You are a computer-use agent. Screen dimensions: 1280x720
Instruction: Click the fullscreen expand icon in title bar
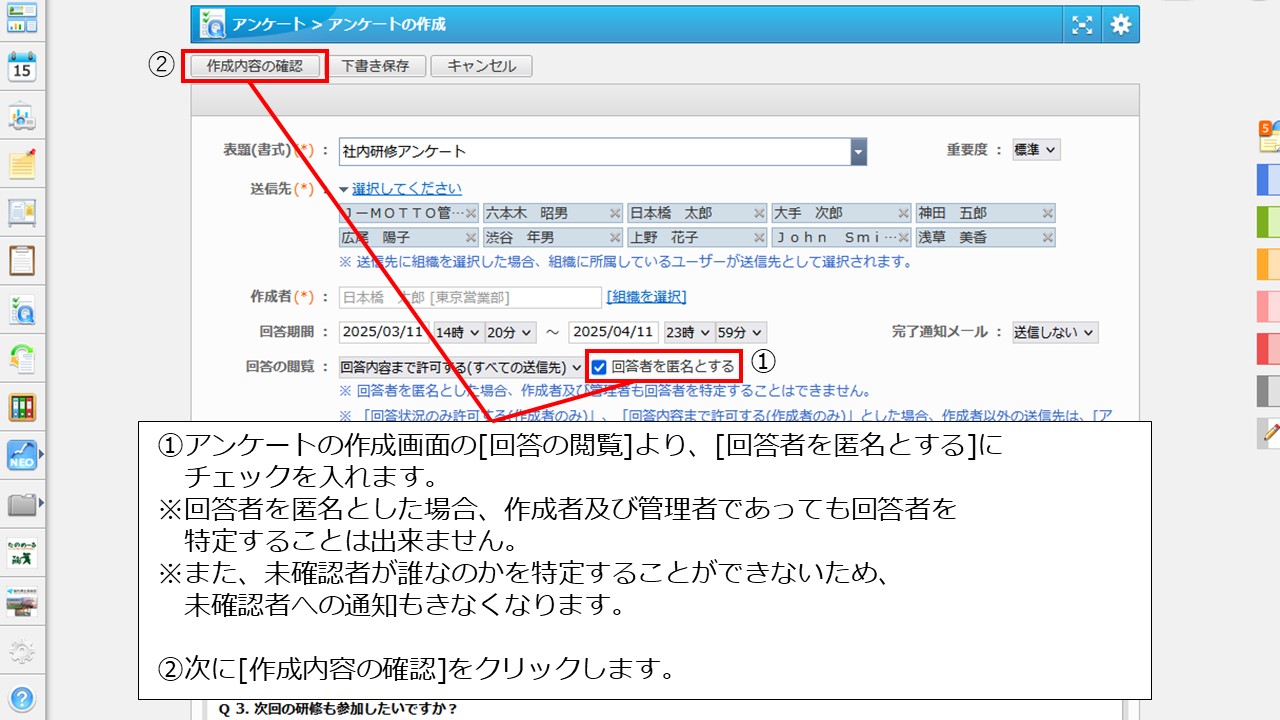click(1082, 25)
